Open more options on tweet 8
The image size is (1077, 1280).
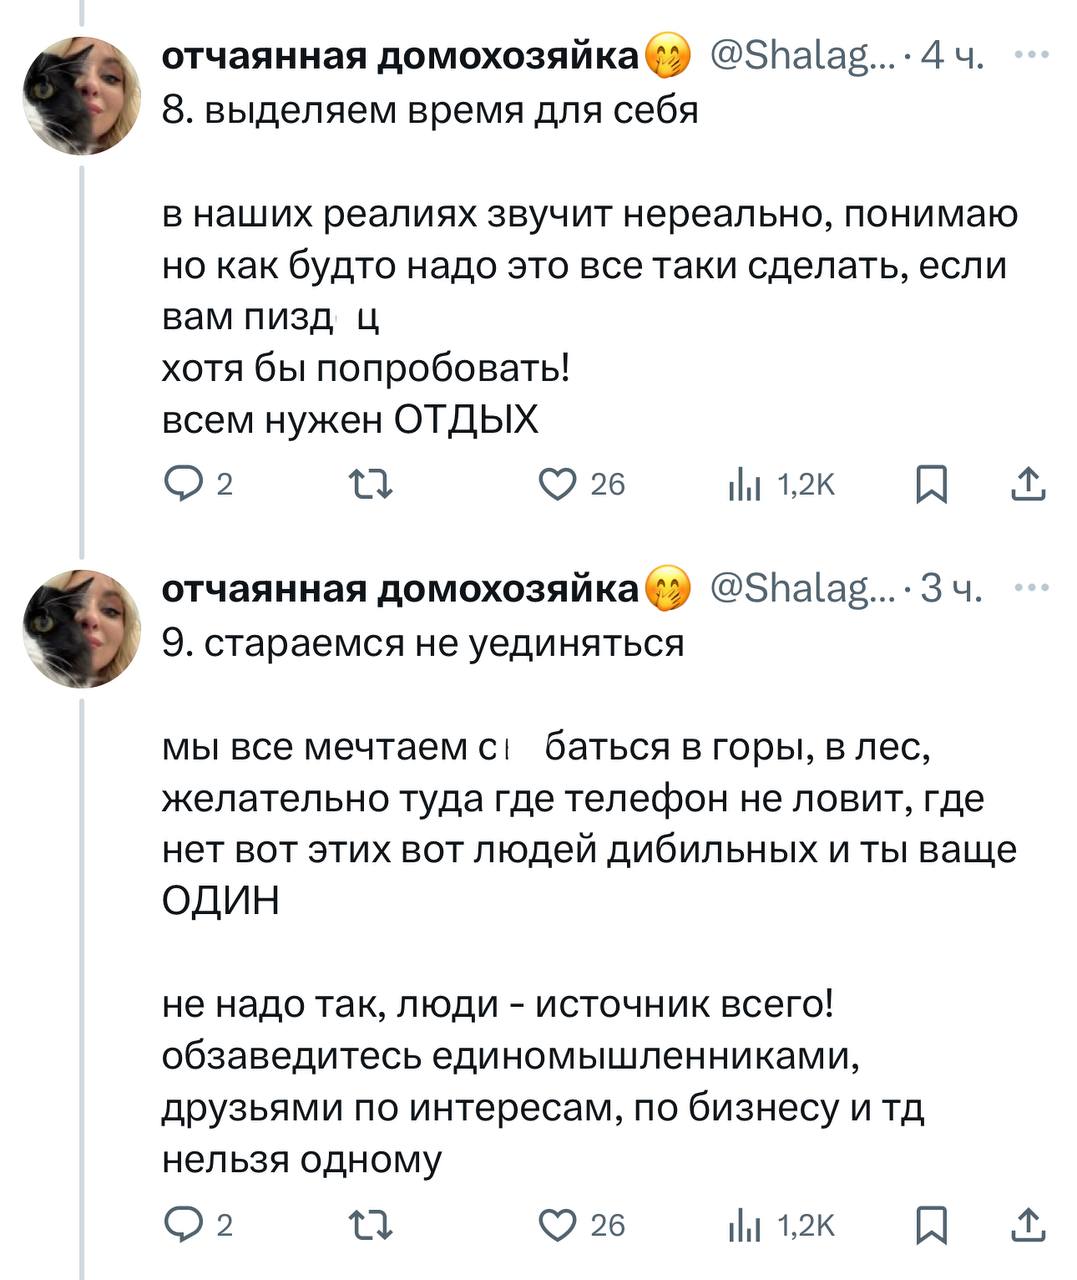(x=1031, y=56)
